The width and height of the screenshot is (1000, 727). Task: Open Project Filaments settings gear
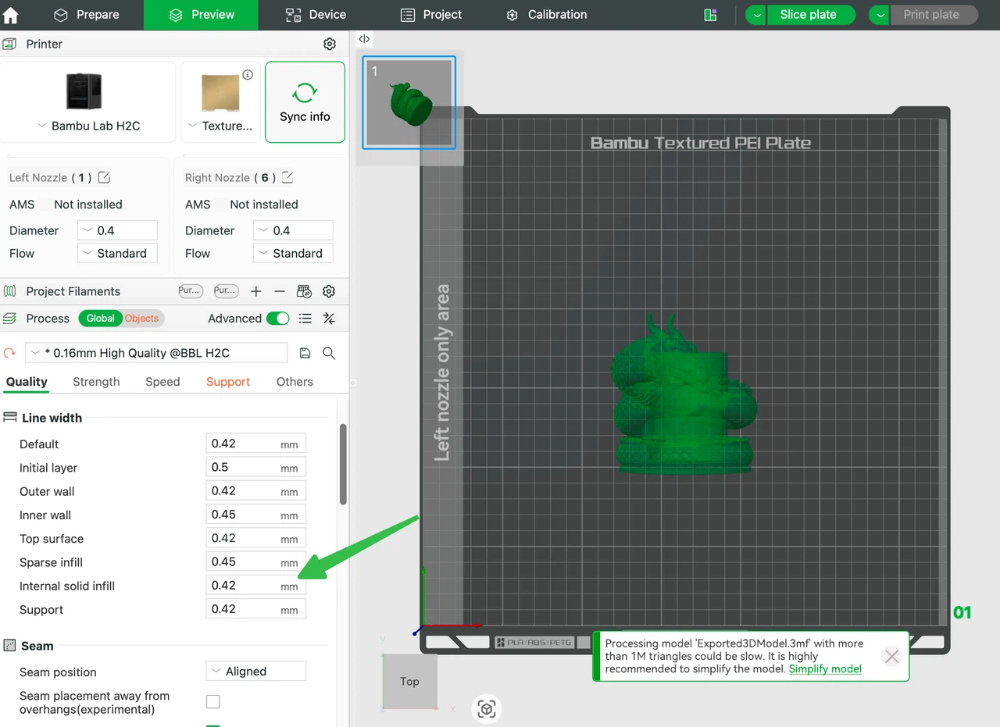[x=328, y=291]
